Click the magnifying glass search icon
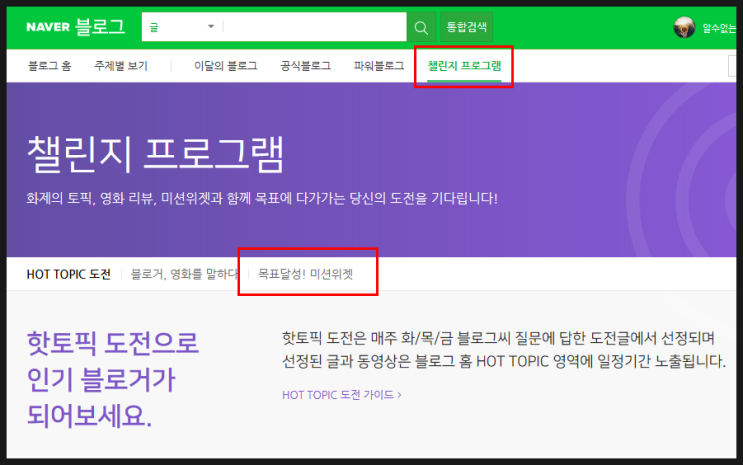This screenshot has height=465, width=743. click(x=421, y=27)
